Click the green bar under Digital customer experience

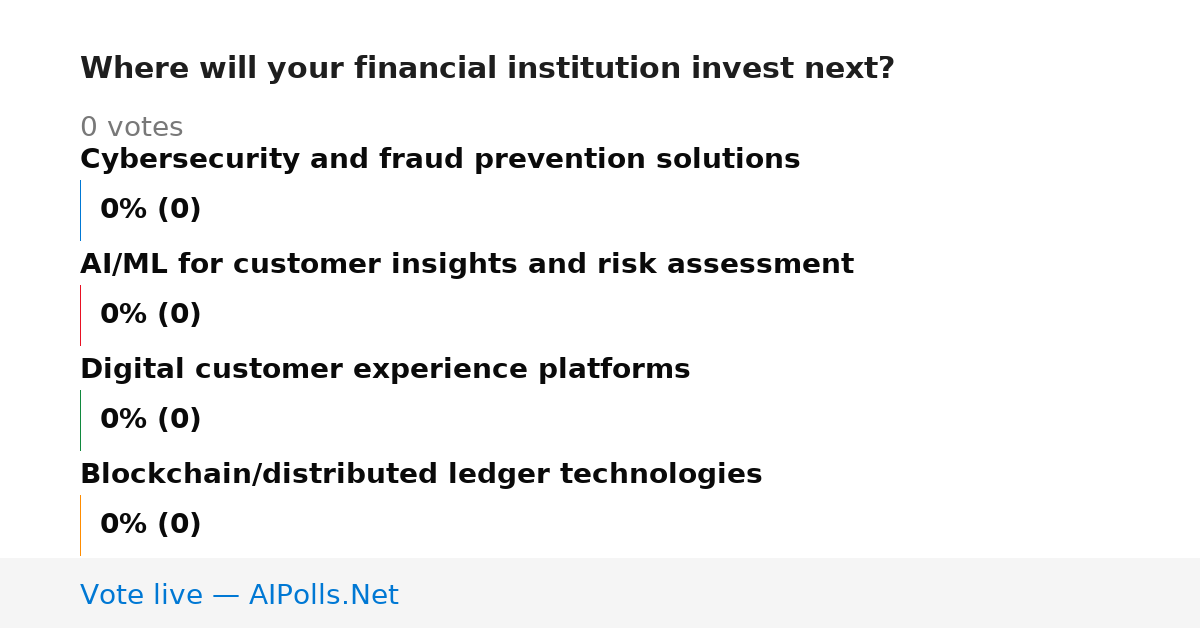click(x=80, y=420)
